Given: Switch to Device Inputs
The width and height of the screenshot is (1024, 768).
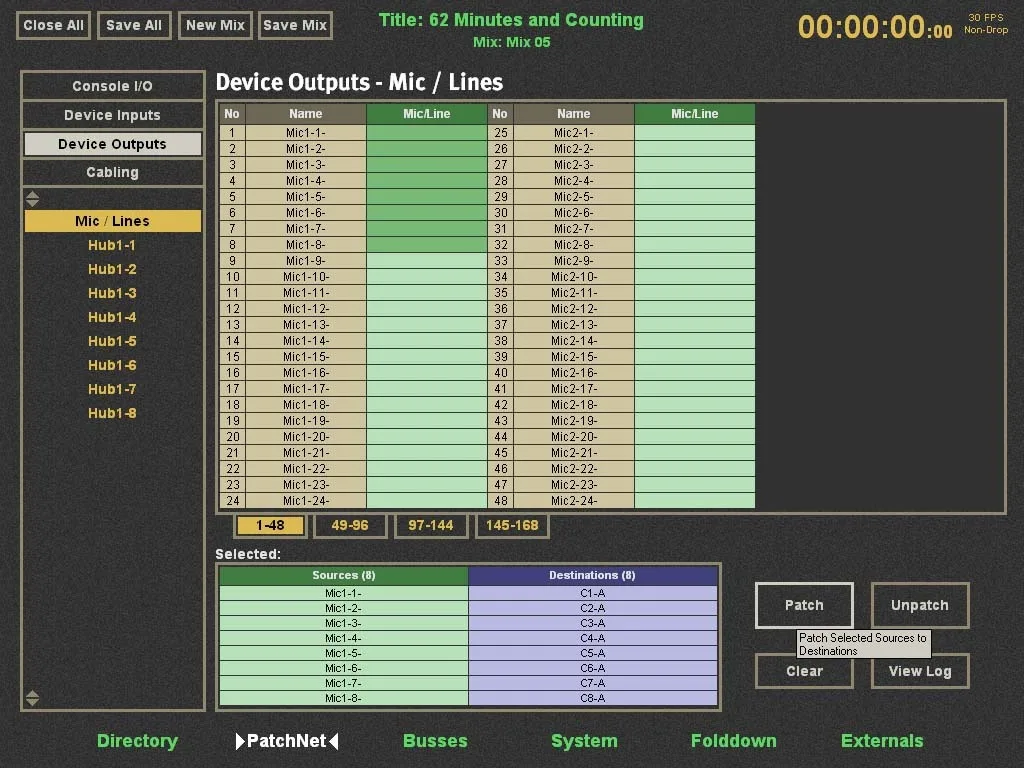Looking at the screenshot, I should point(112,115).
